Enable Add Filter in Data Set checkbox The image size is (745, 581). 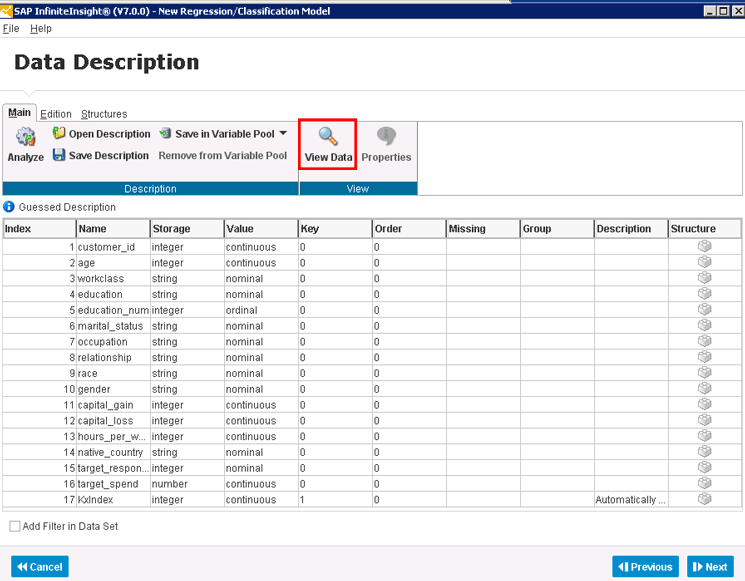click(15, 526)
